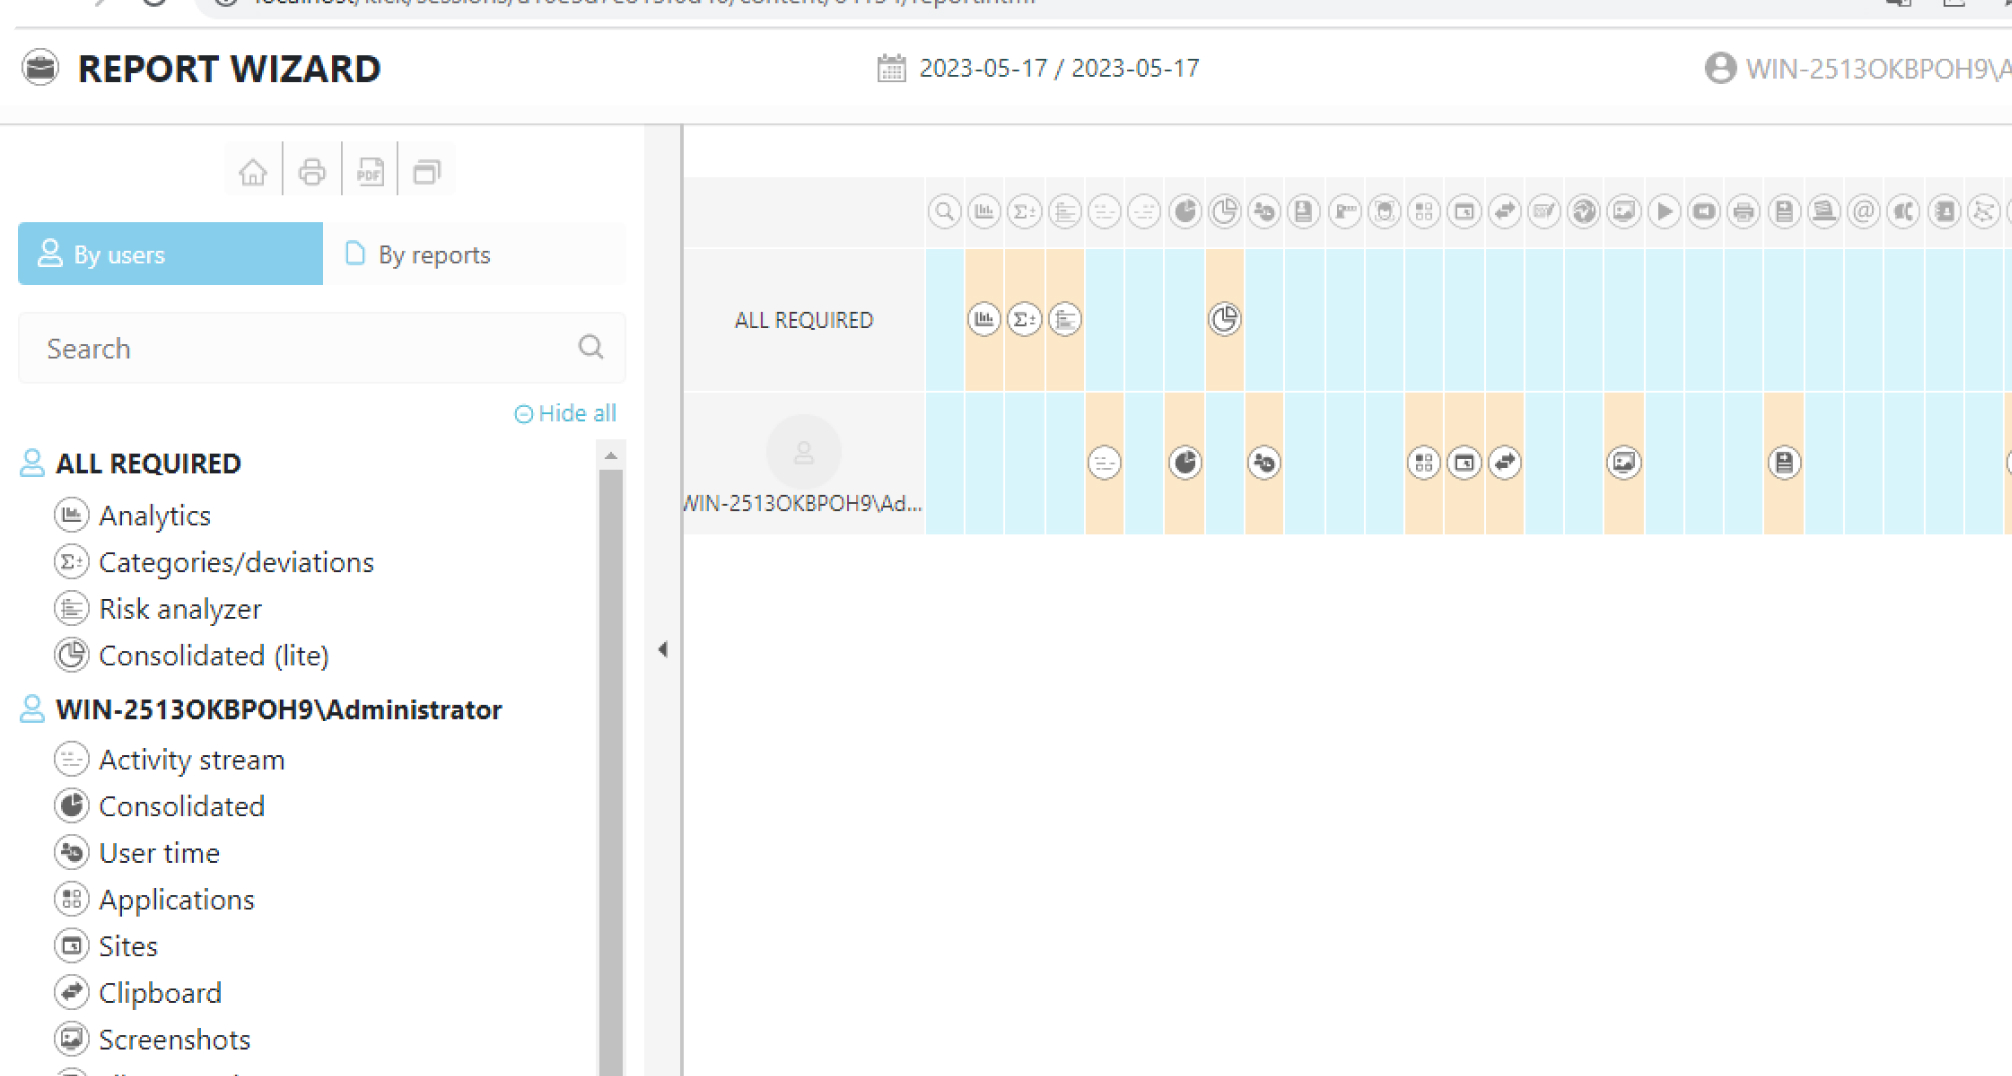Export the report using the PDF icon

tap(370, 172)
